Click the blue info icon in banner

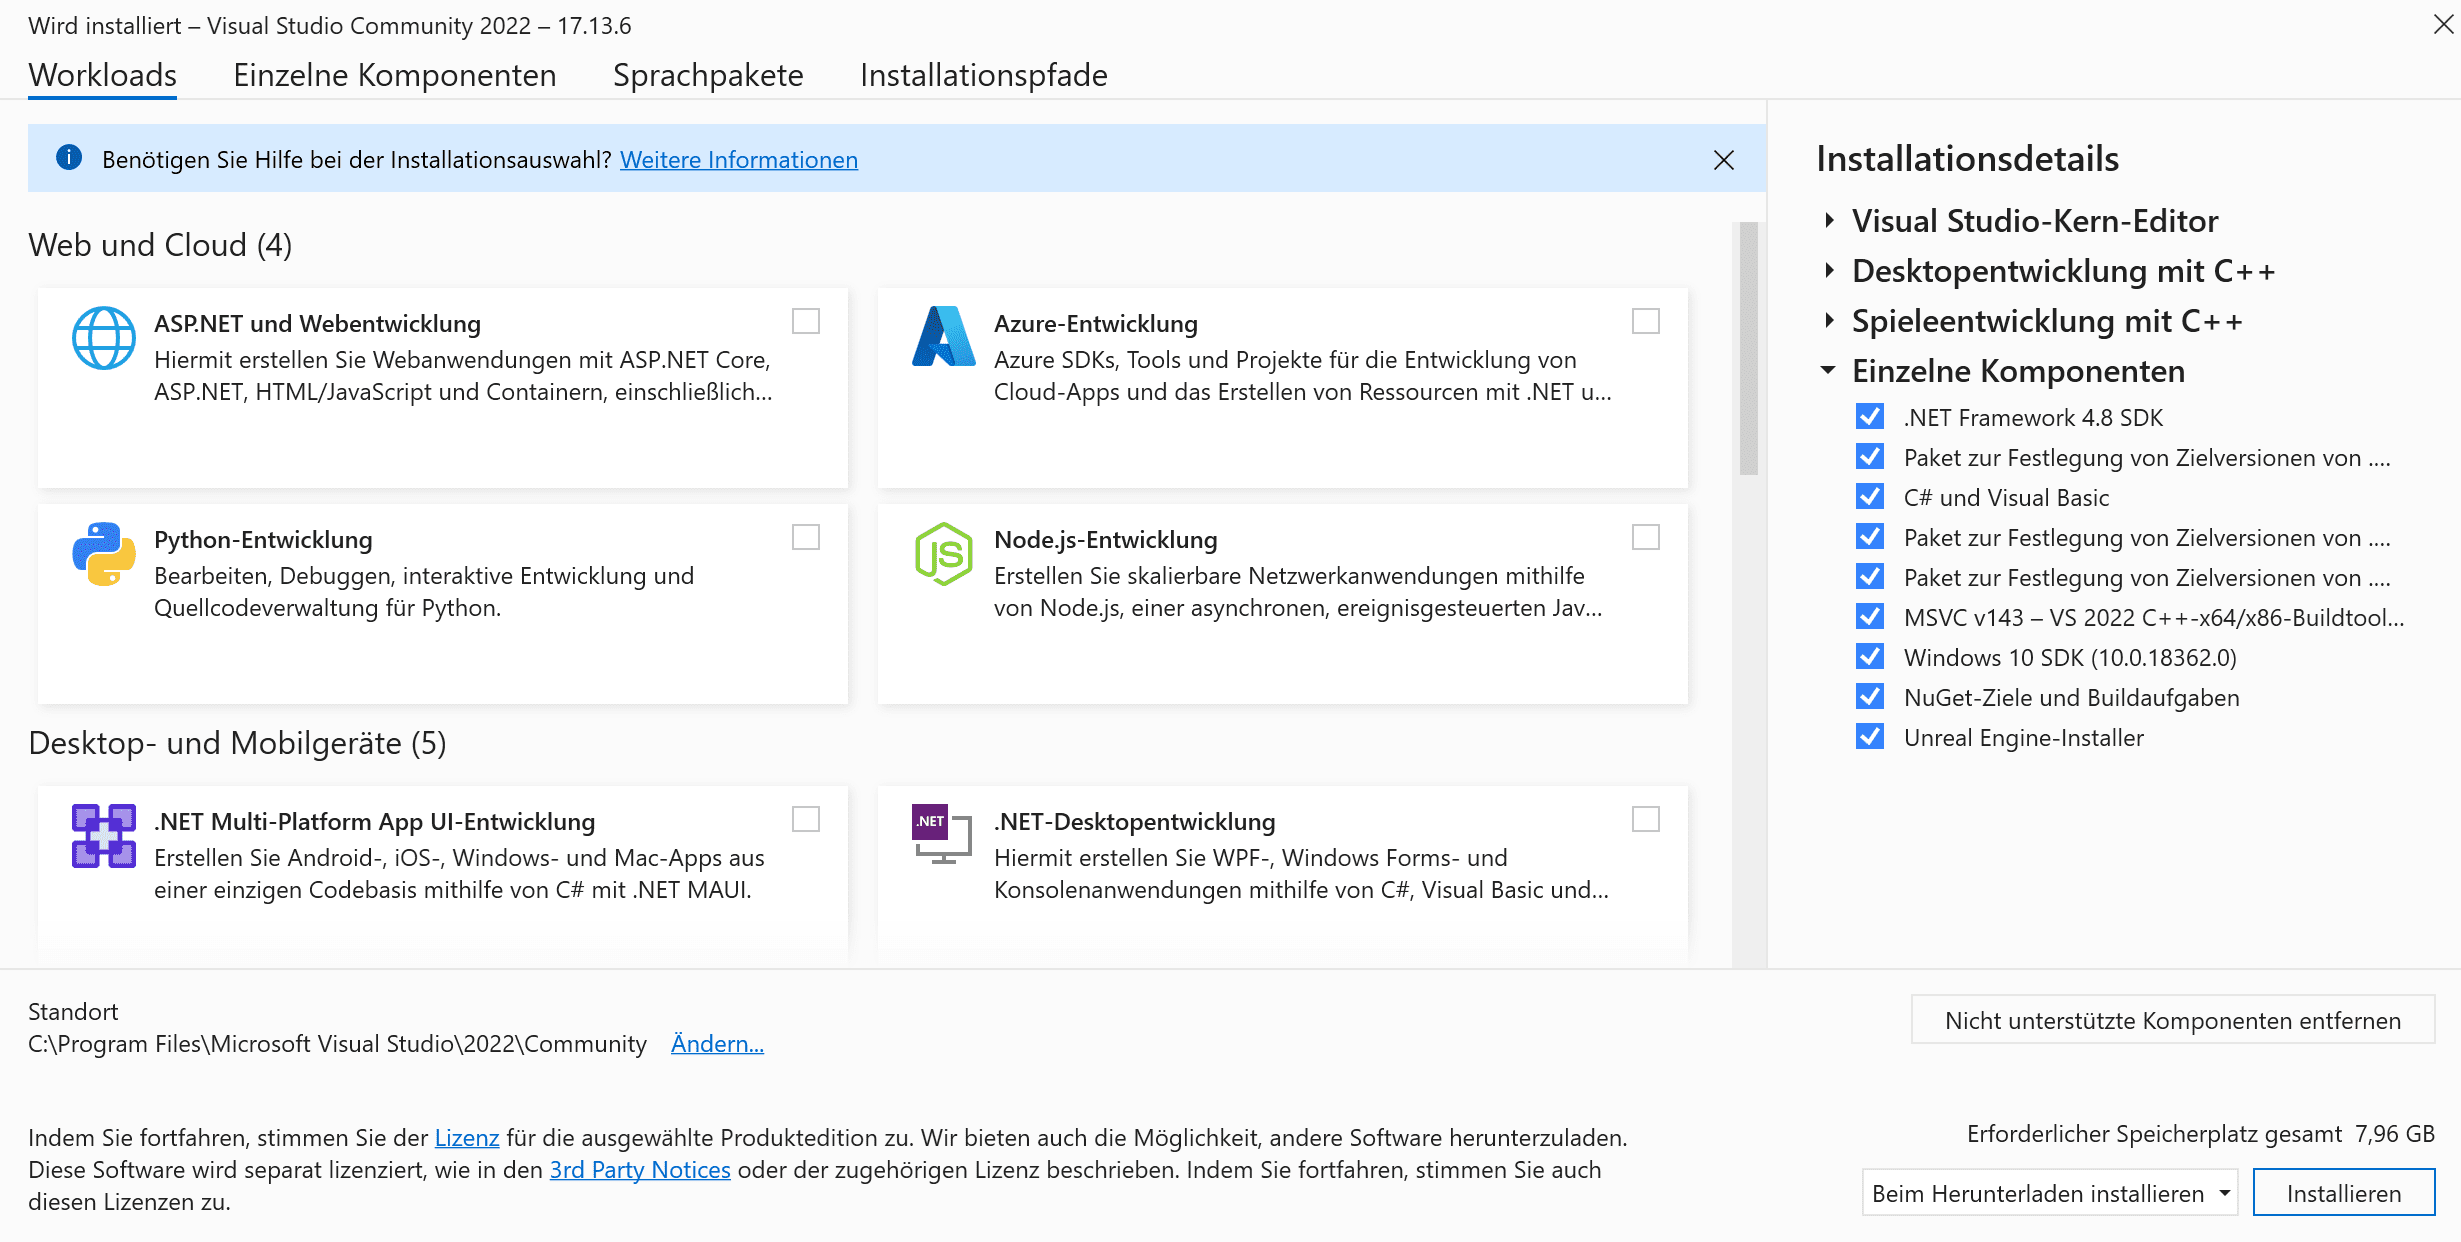[x=69, y=158]
